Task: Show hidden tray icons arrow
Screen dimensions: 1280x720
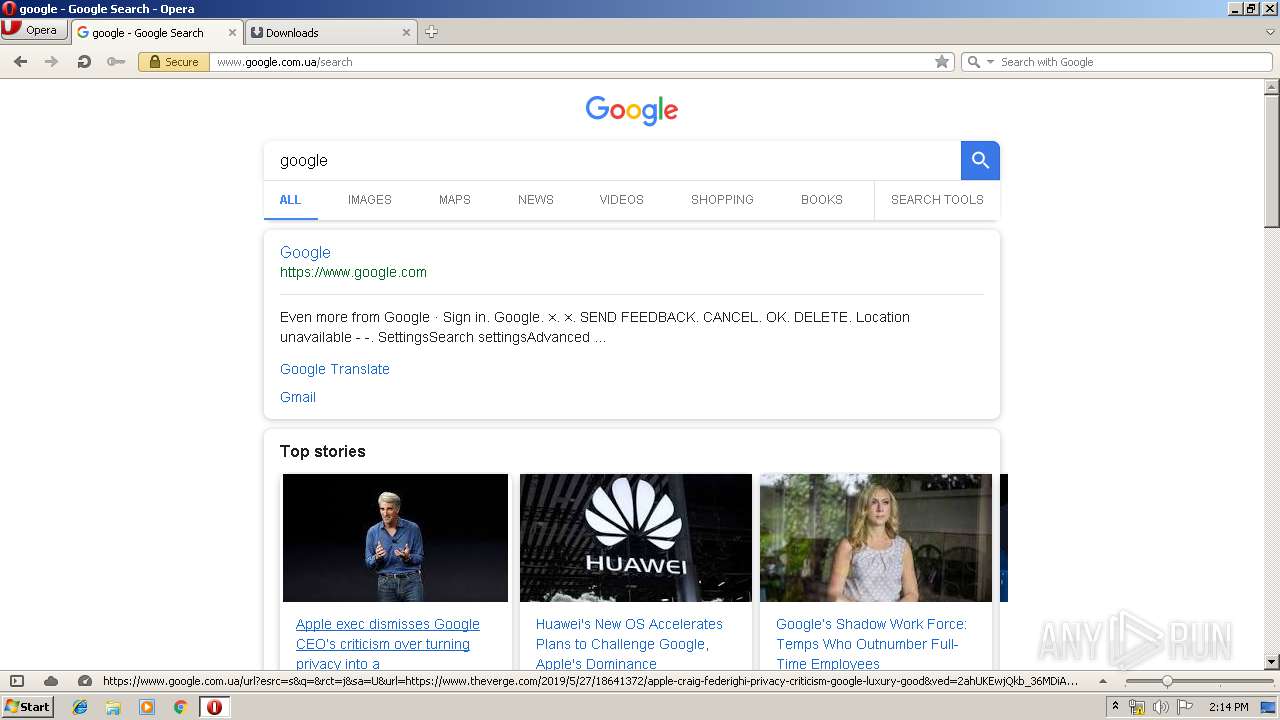Action: pyautogui.click(x=1115, y=707)
